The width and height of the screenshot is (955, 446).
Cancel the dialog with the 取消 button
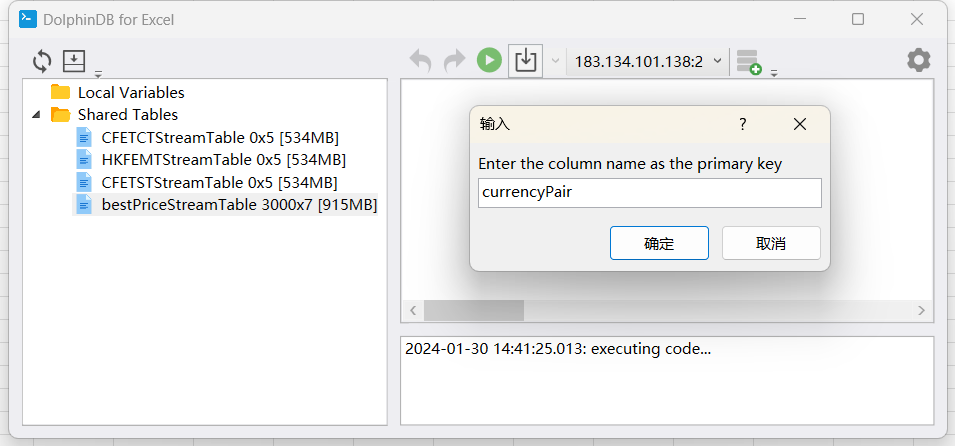(x=771, y=243)
